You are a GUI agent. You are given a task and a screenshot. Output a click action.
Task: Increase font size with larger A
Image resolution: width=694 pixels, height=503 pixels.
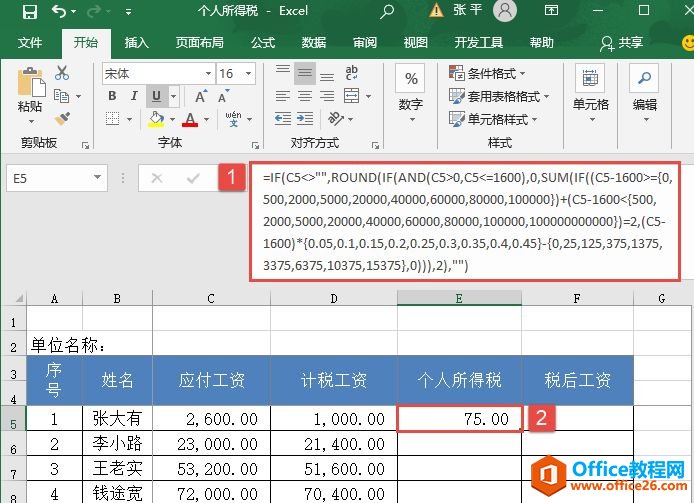(x=201, y=96)
